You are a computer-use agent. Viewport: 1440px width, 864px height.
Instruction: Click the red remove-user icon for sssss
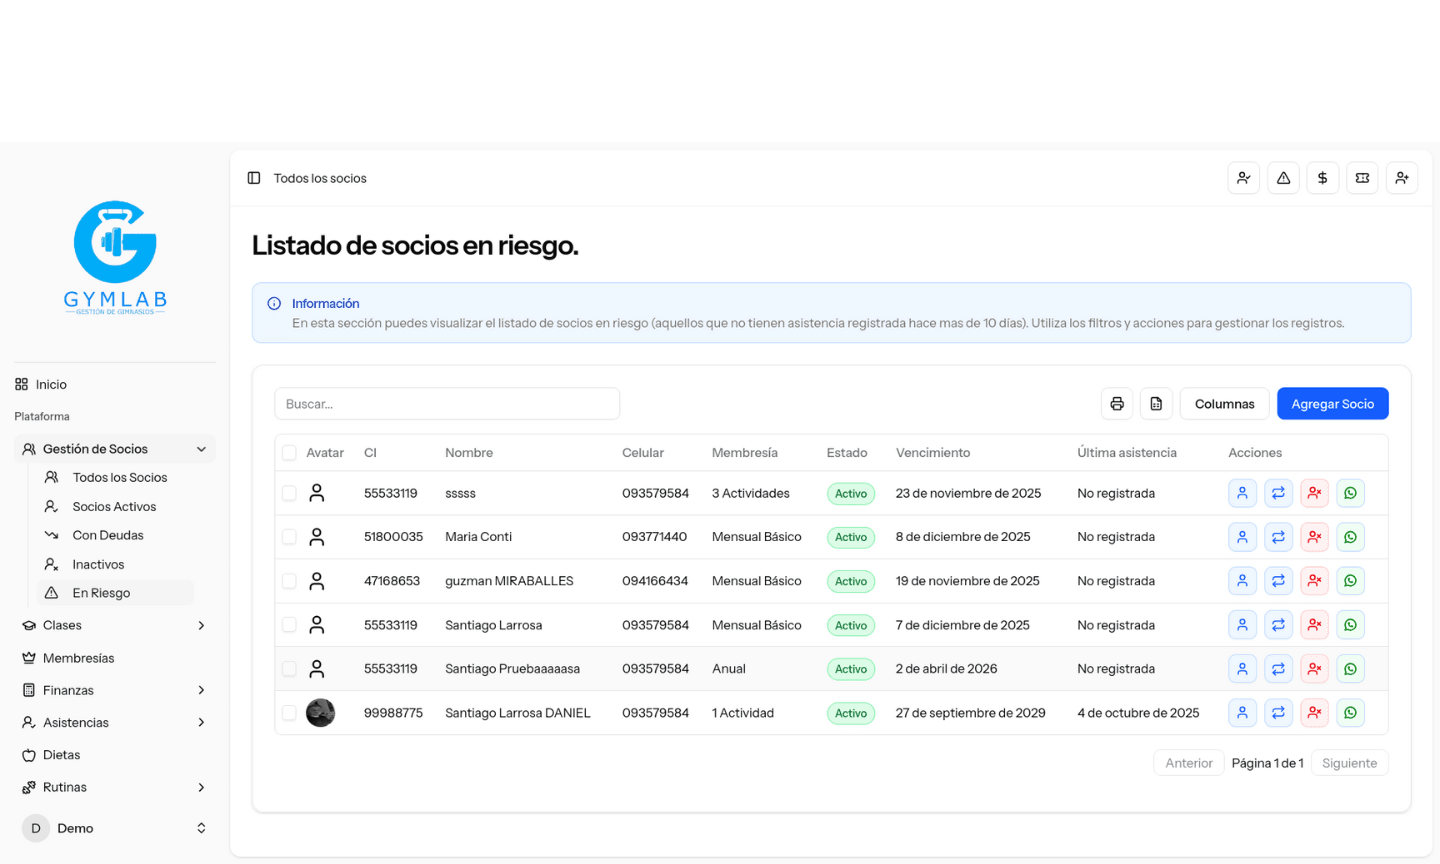click(x=1314, y=493)
